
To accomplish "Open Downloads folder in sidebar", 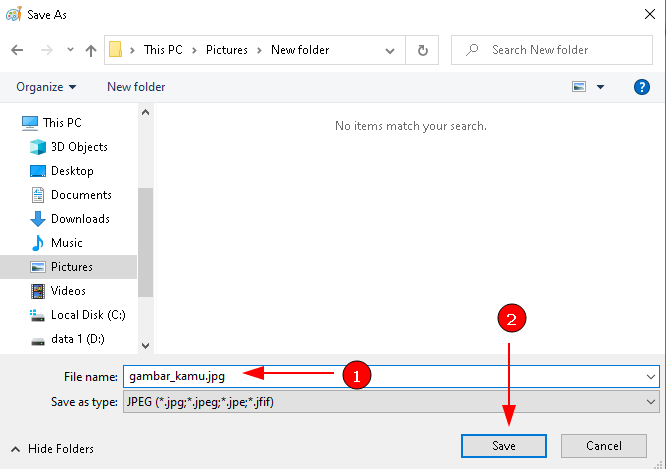I will point(80,219).
